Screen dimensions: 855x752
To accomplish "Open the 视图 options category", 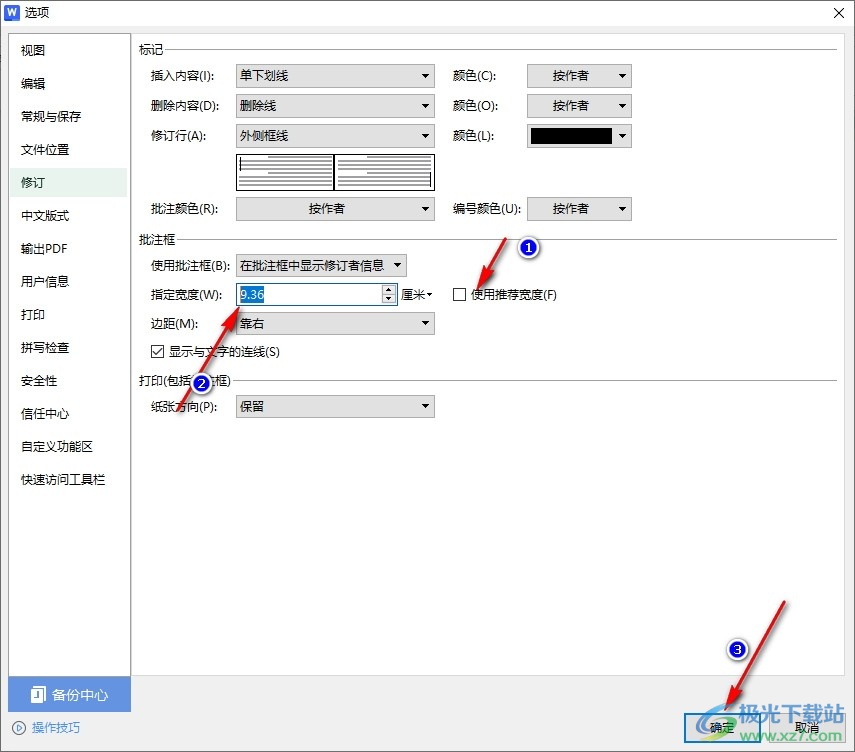I will (x=33, y=50).
